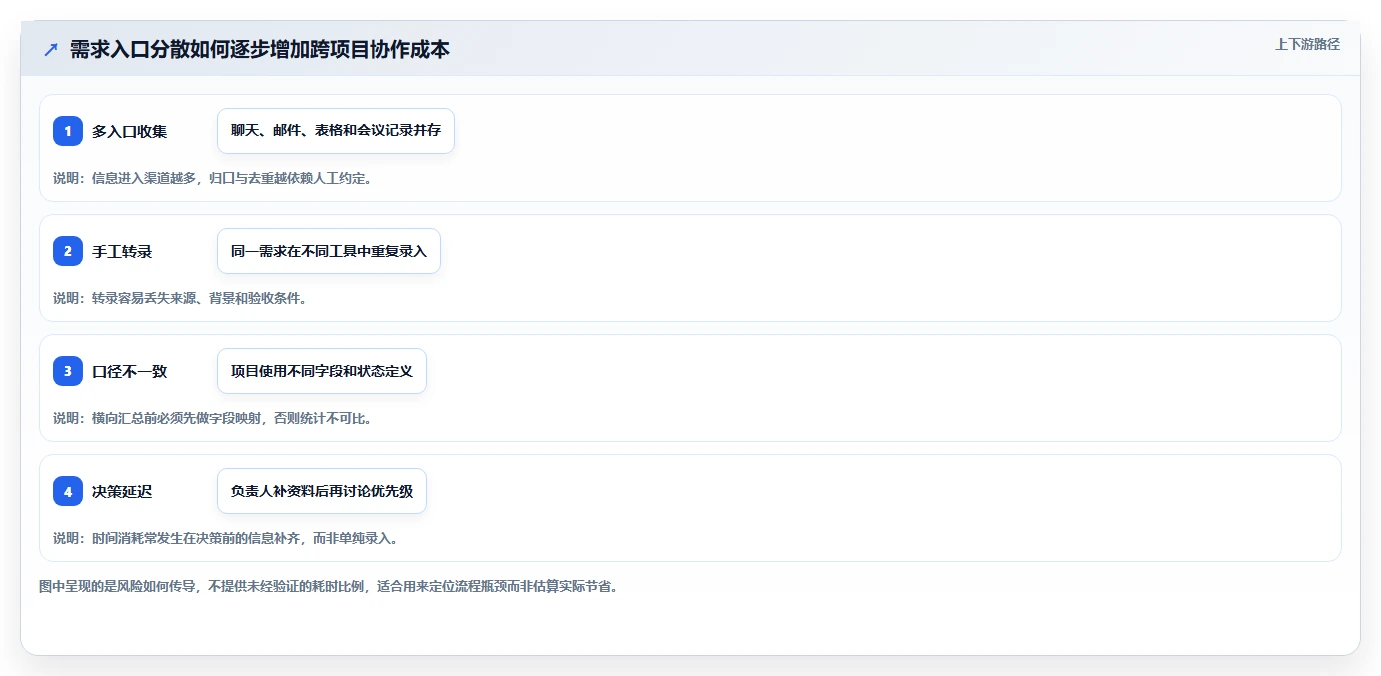Viewport: 1381px width, 676px height.
Task: Select the 同一需求在不同工具中重复录入 chip
Action: click(329, 251)
